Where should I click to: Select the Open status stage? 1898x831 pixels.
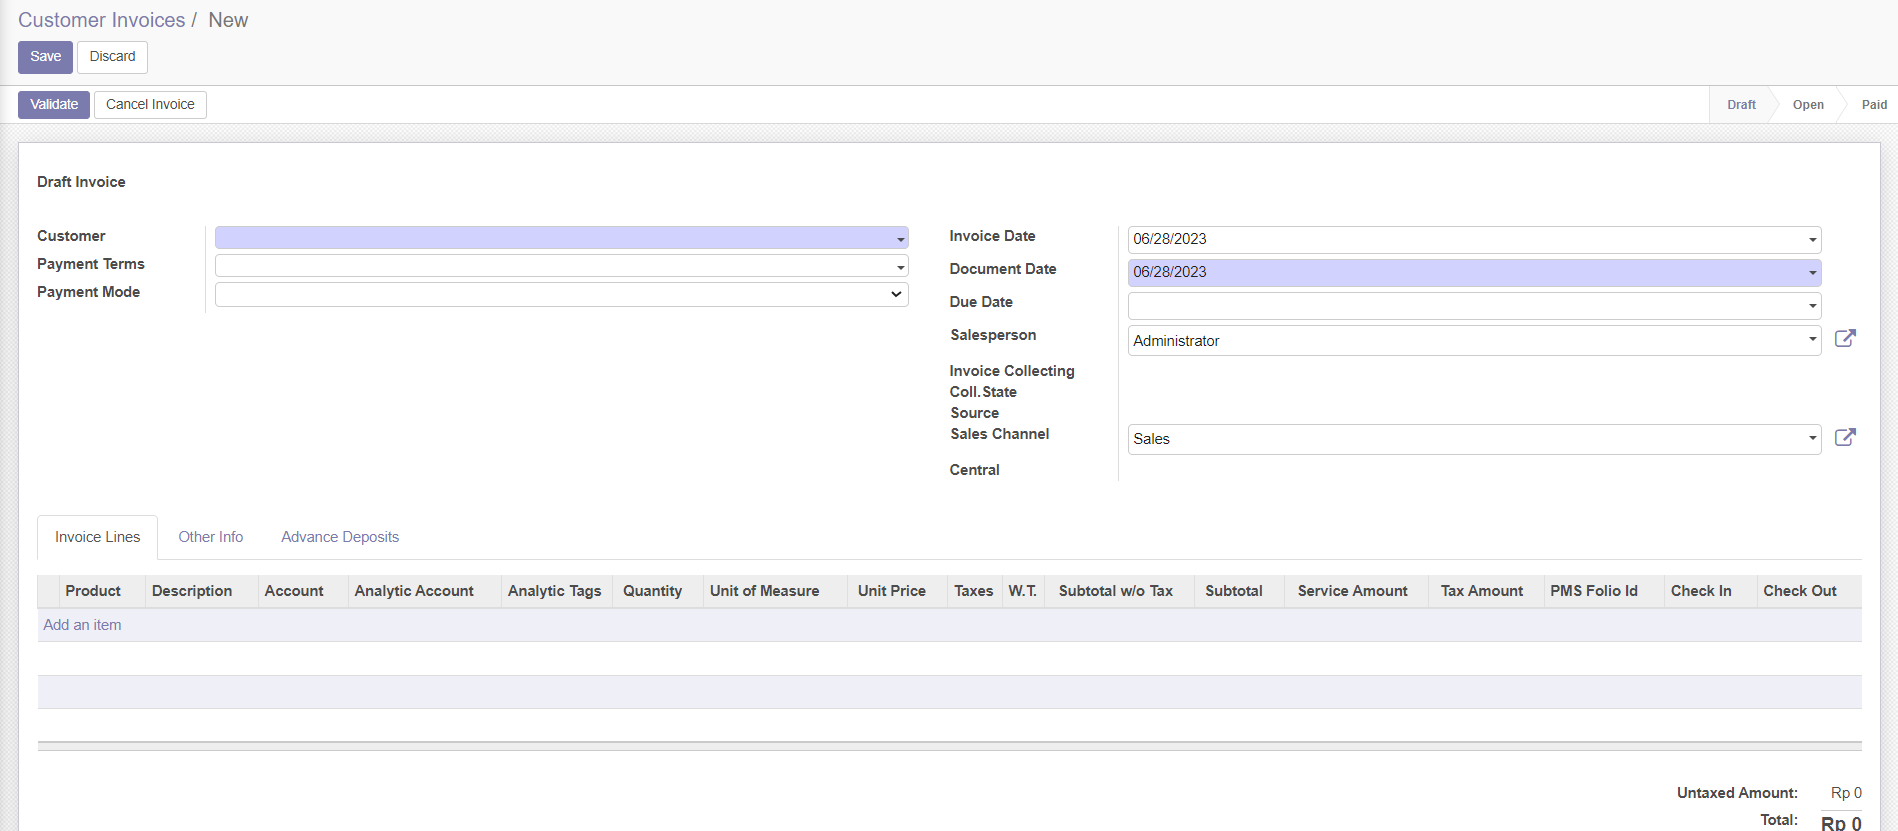[1808, 105]
